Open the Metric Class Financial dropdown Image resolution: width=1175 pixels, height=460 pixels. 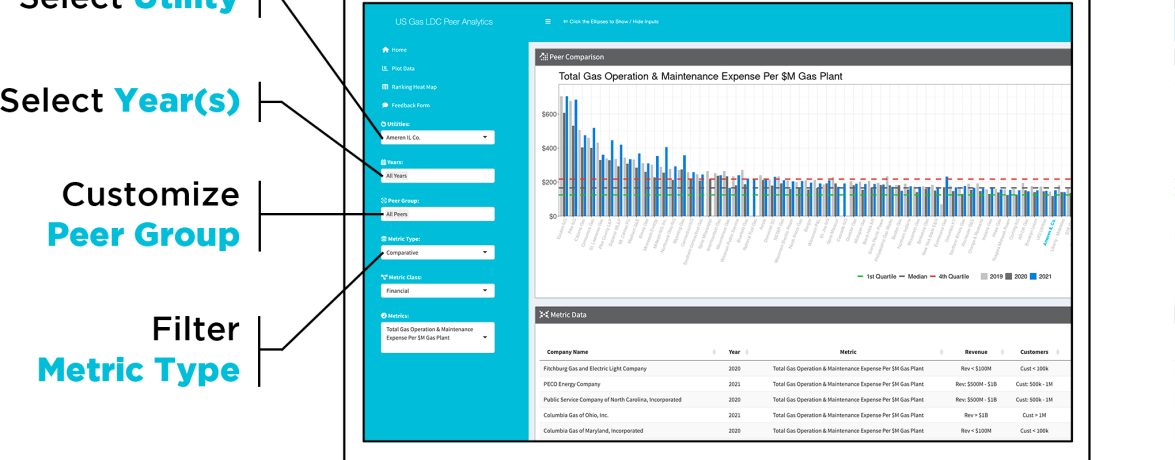point(438,291)
